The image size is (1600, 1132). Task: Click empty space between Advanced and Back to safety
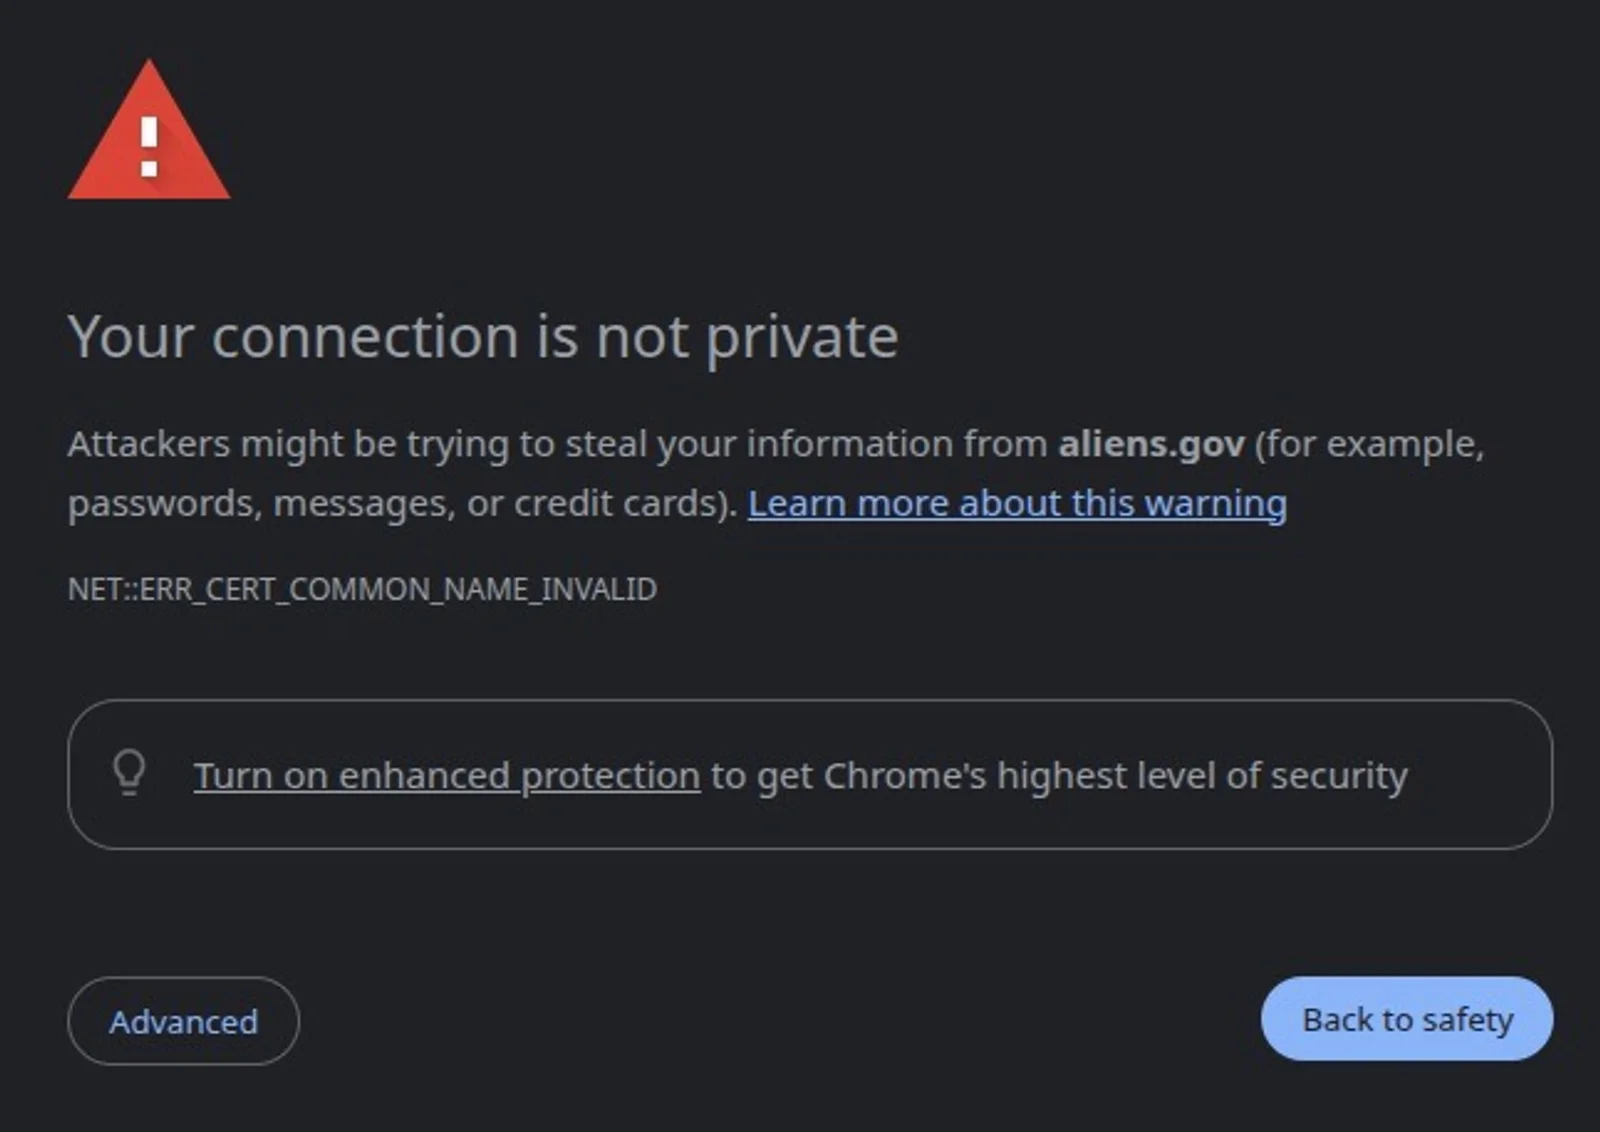[x=780, y=1020]
